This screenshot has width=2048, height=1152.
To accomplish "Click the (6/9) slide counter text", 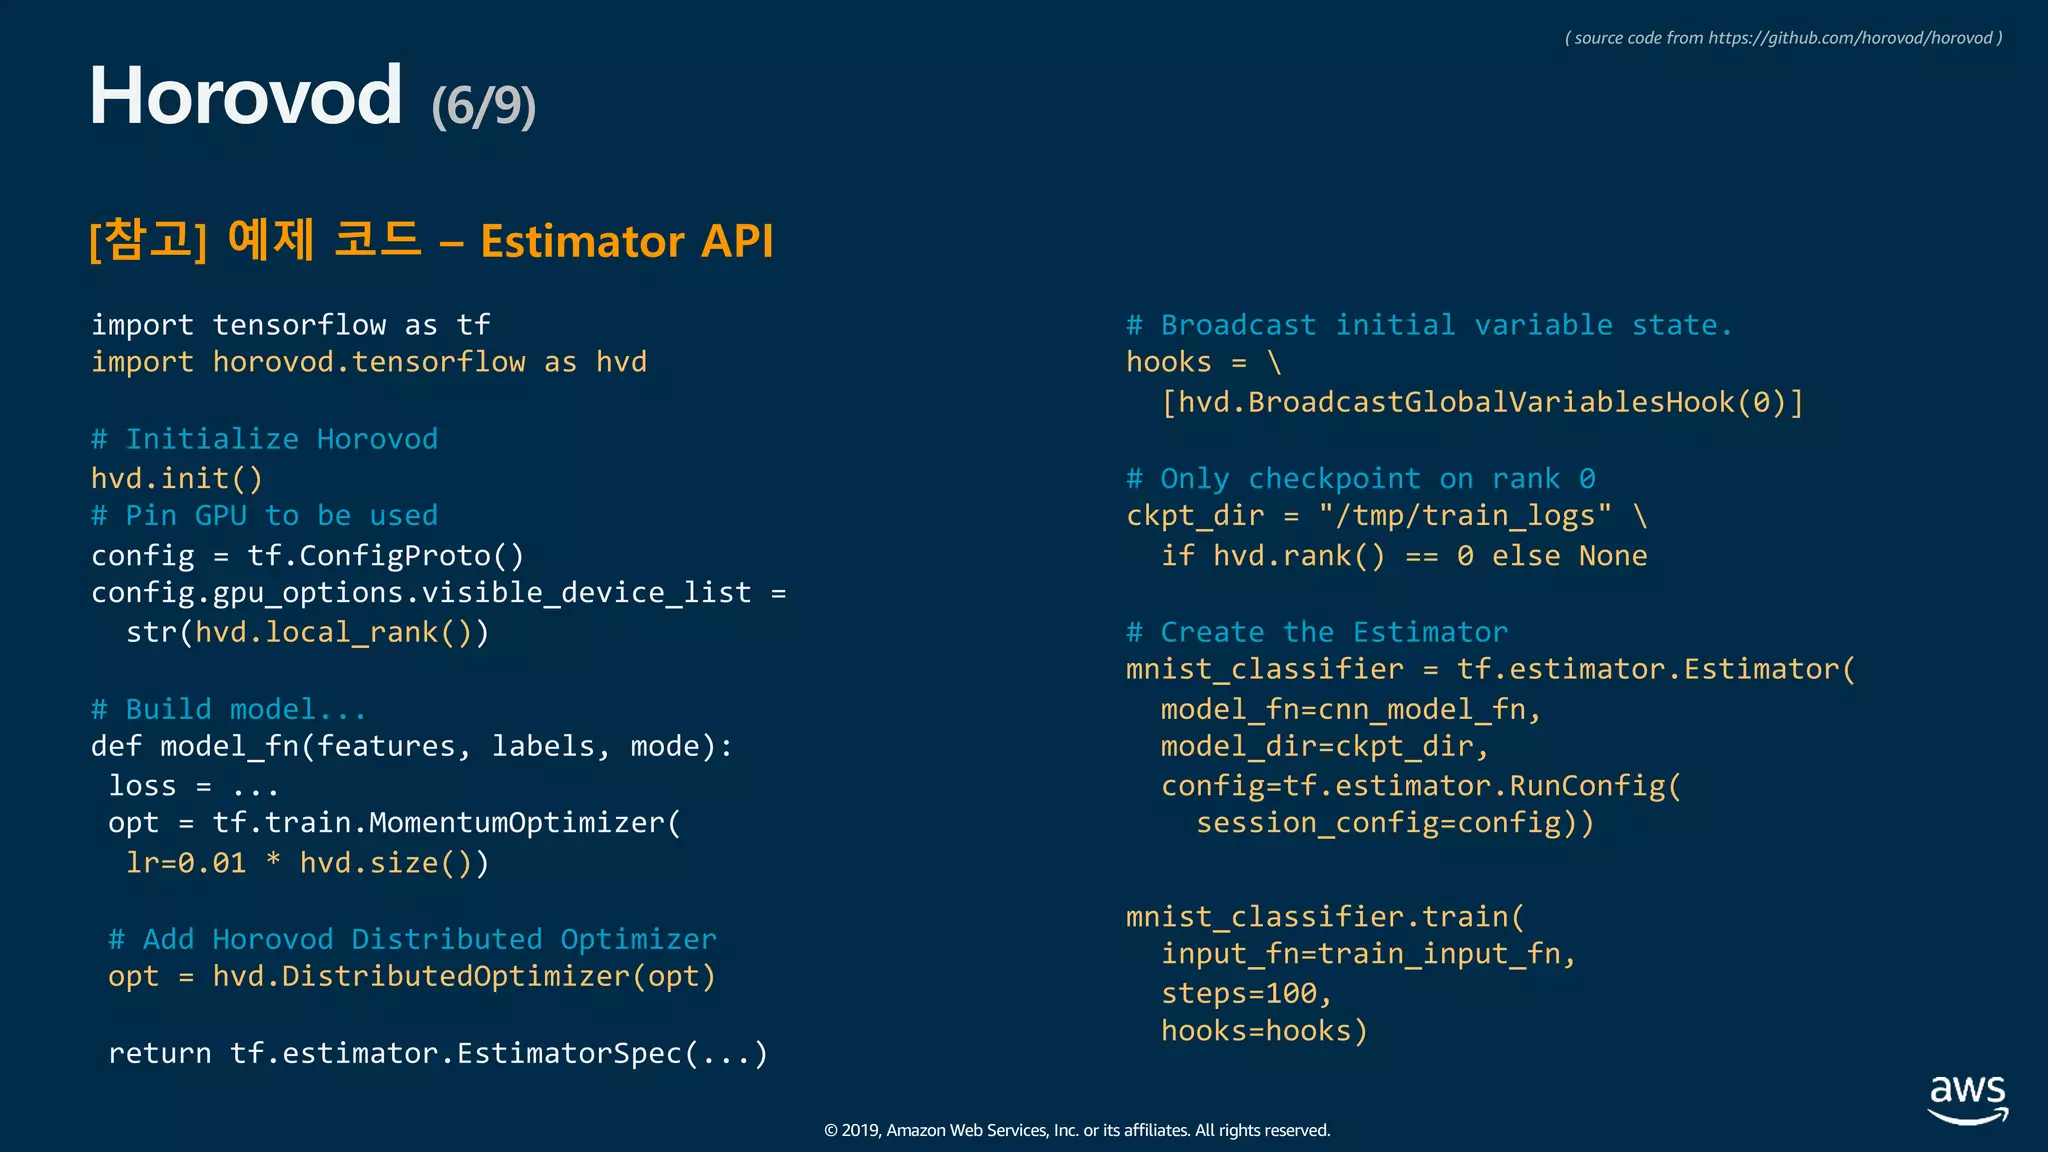I will click(x=483, y=106).
